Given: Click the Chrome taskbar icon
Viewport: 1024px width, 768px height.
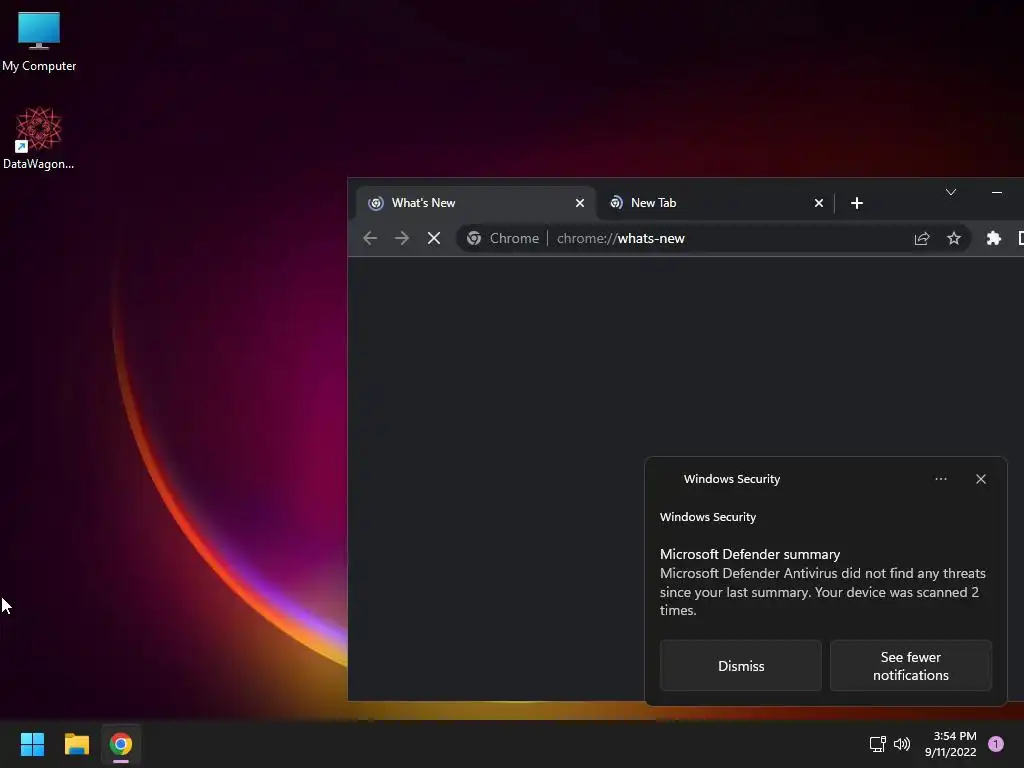Looking at the screenshot, I should point(121,744).
